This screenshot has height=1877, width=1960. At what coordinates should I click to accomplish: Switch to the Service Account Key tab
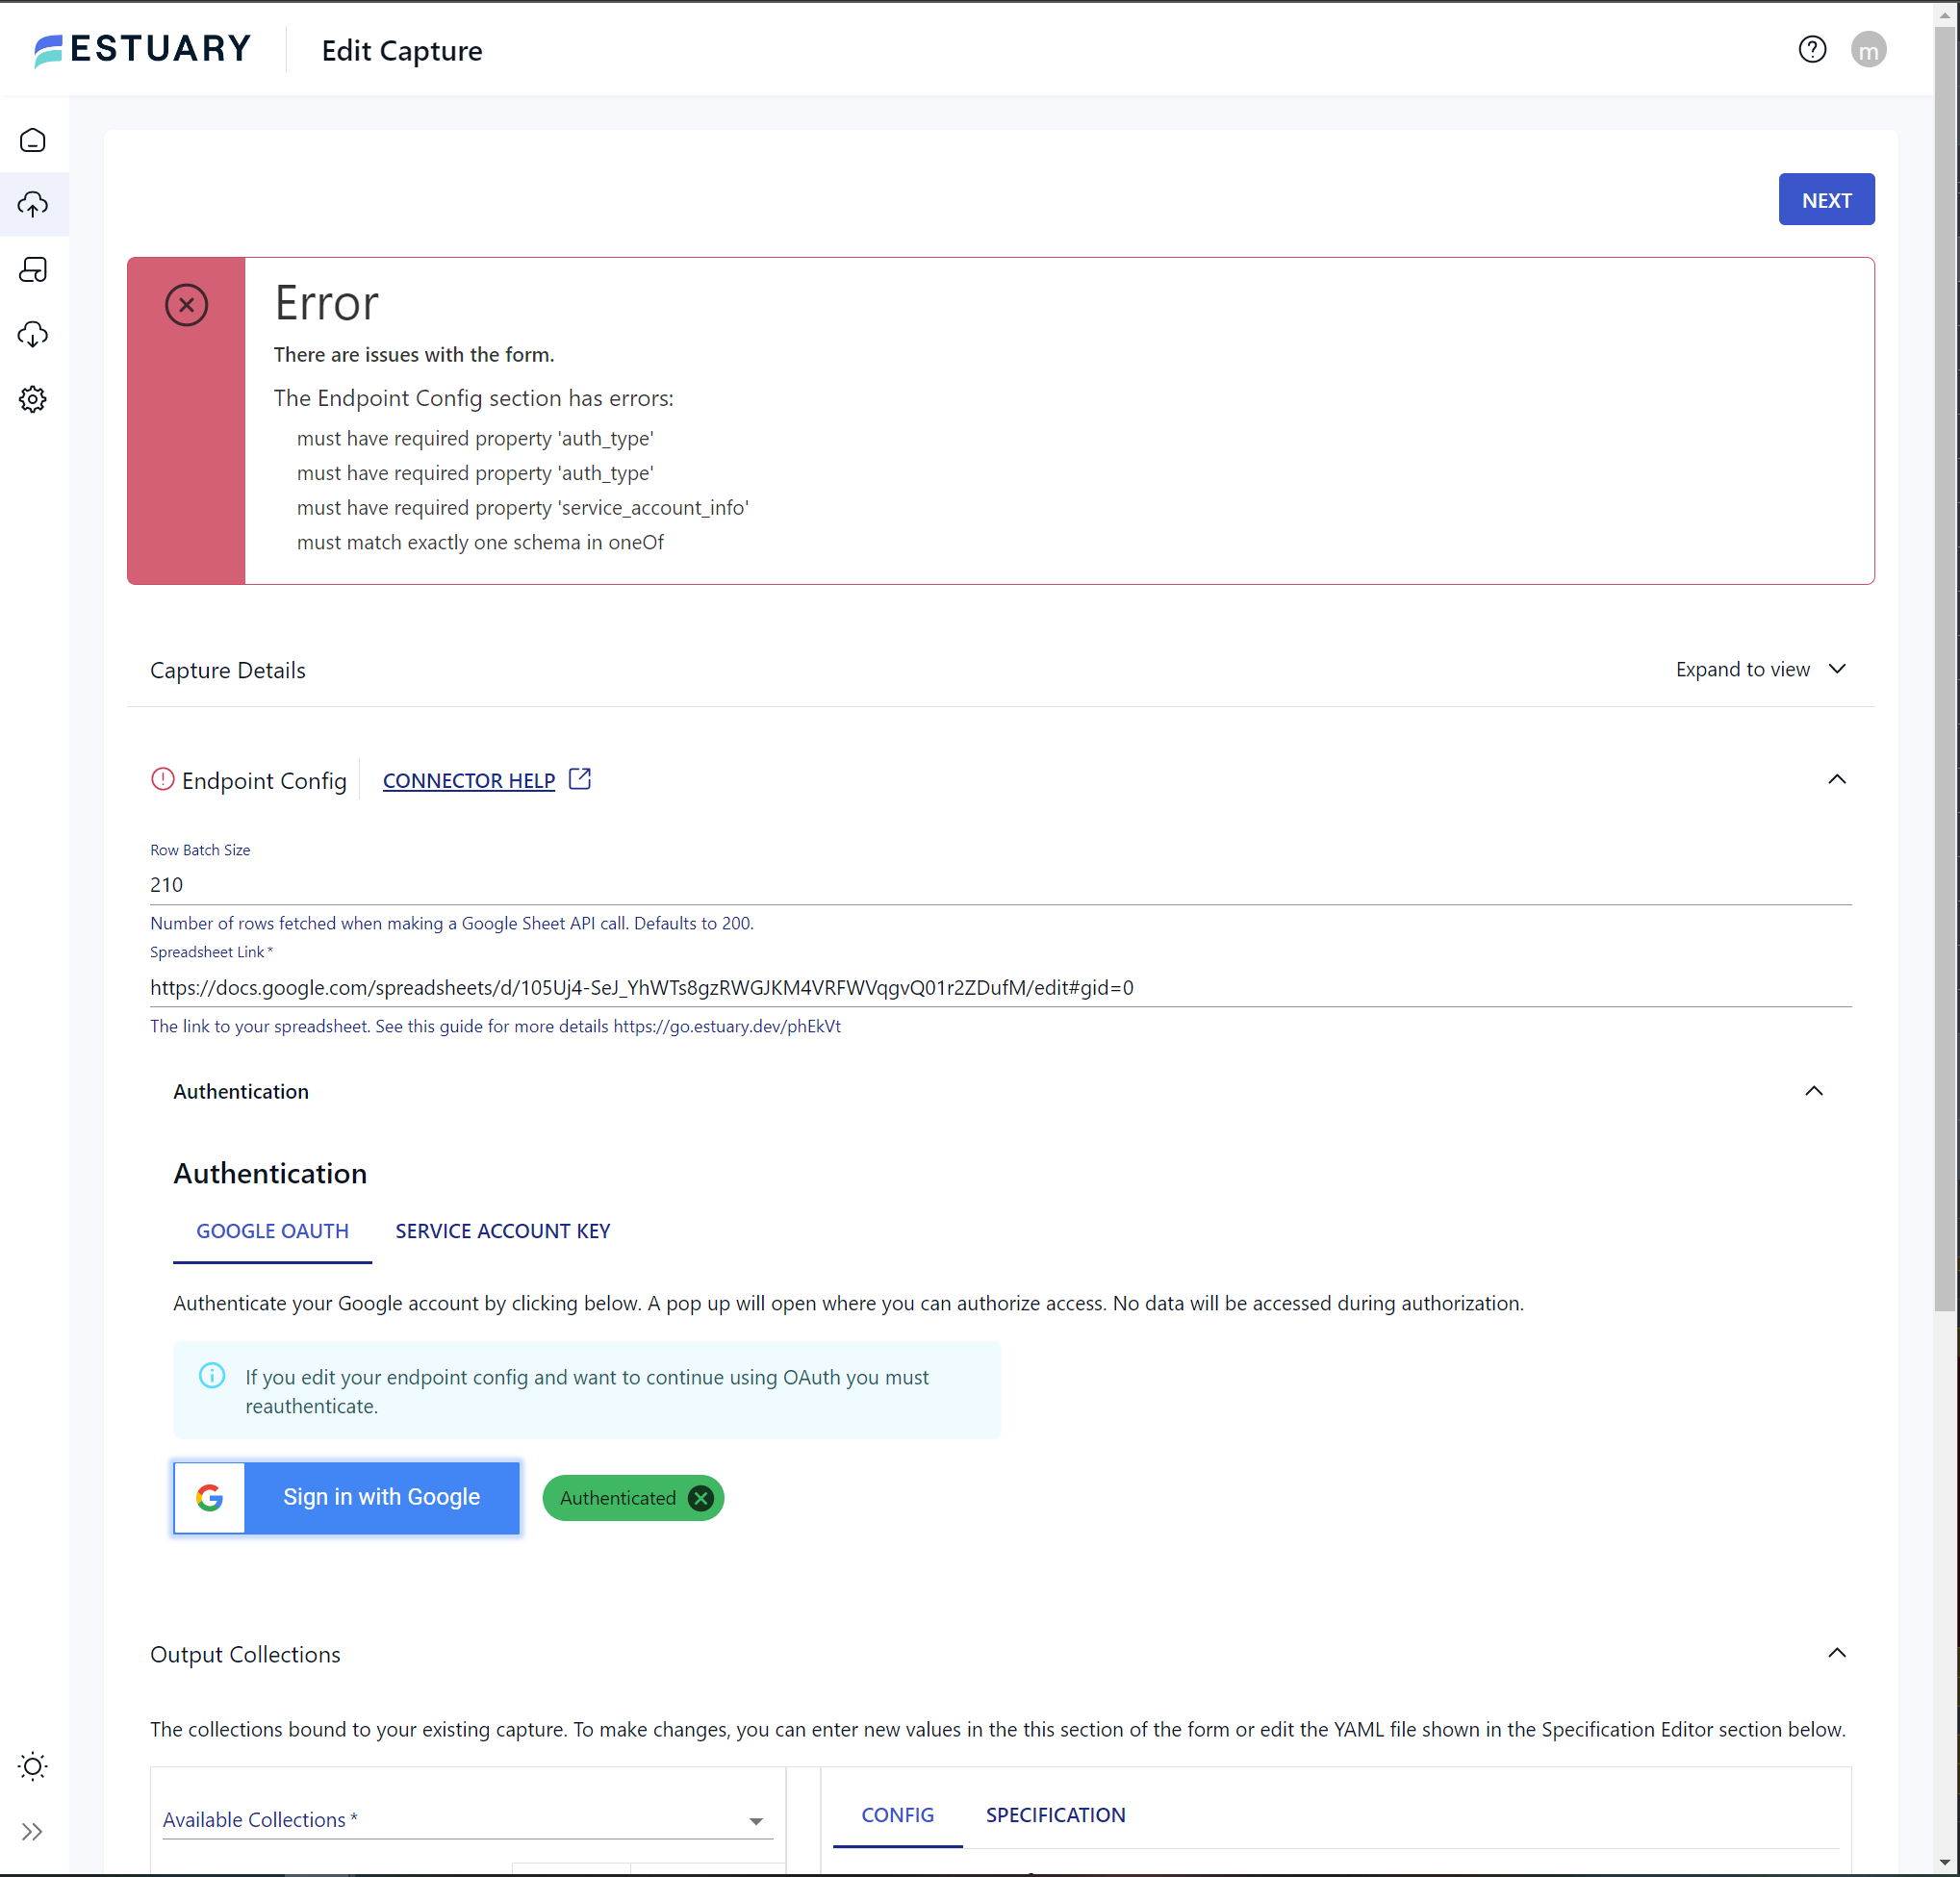(503, 1231)
